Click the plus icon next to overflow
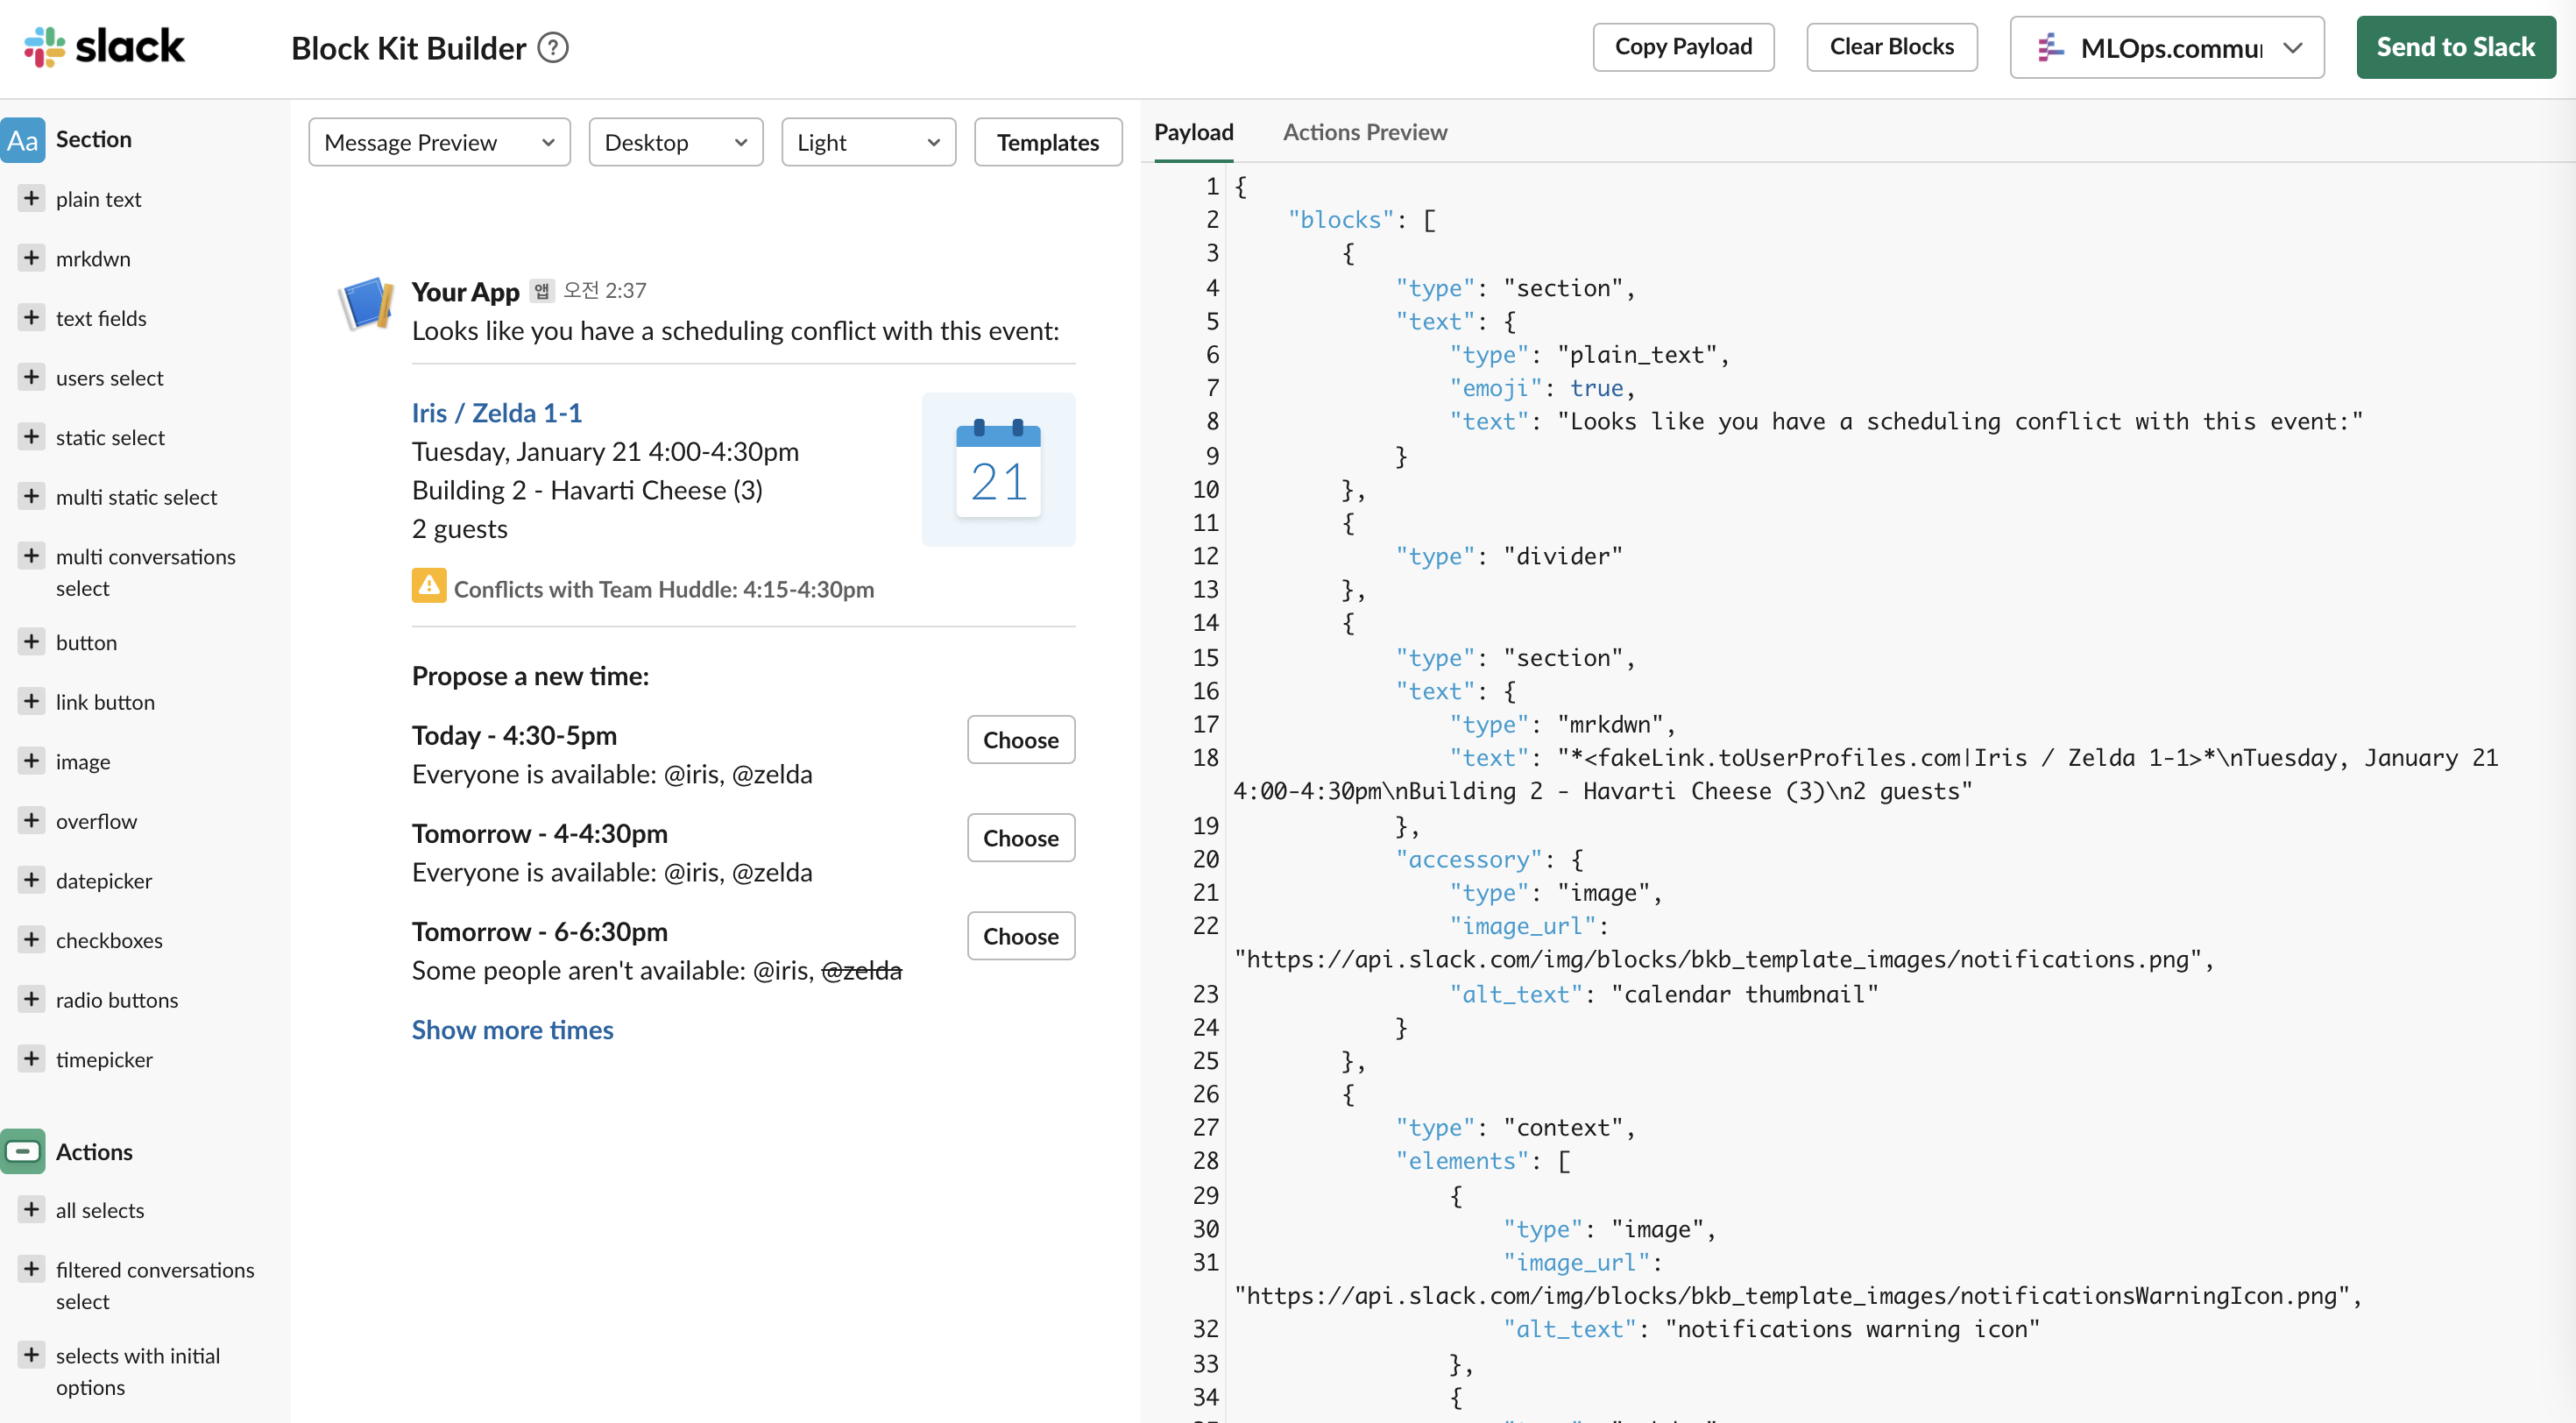Image resolution: width=2576 pixels, height=1423 pixels. [x=31, y=820]
